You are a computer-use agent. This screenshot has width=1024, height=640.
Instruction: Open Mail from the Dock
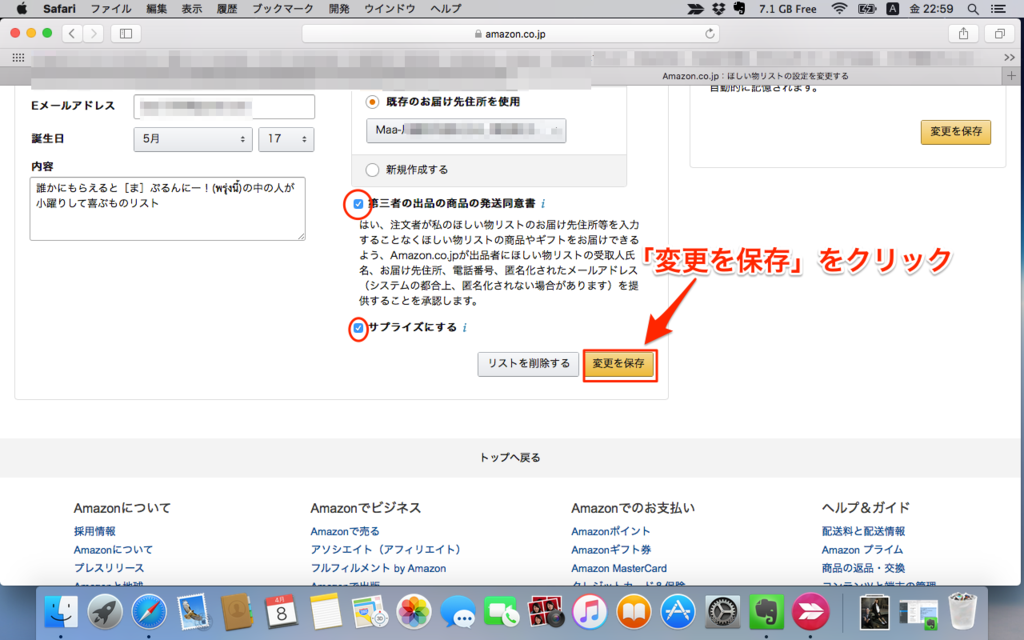tap(192, 612)
